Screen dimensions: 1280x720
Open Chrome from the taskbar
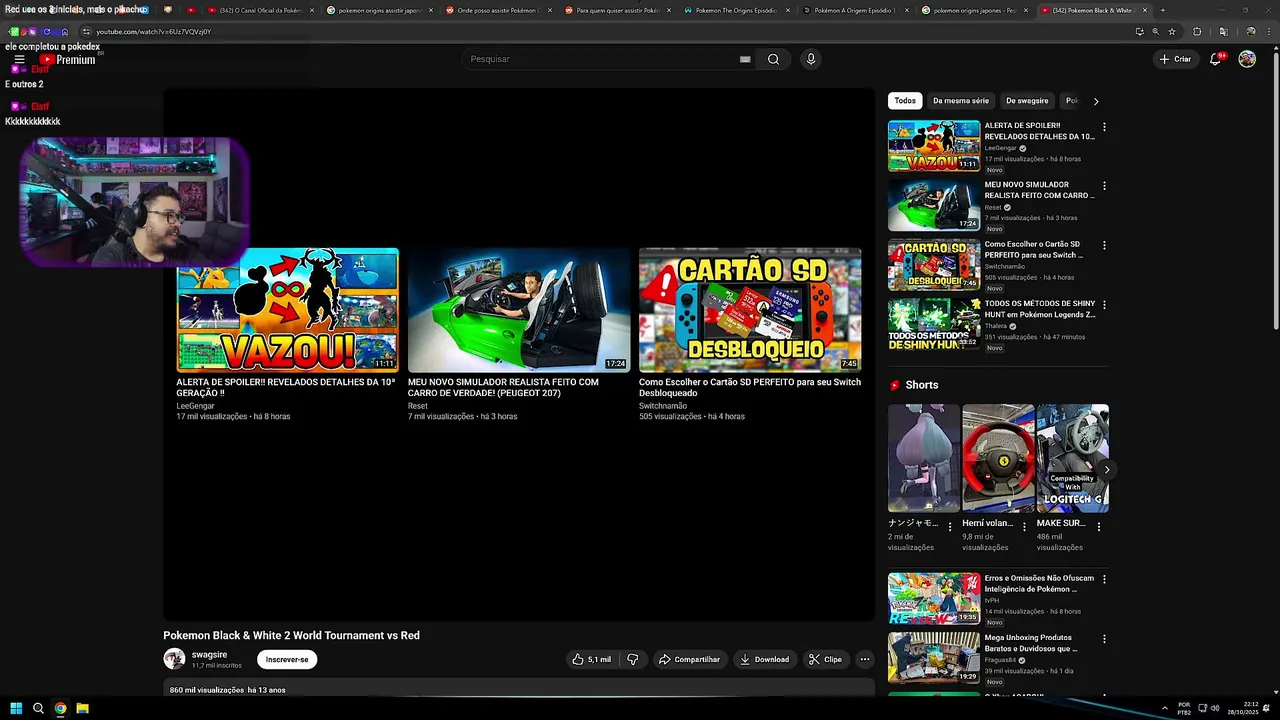60,708
